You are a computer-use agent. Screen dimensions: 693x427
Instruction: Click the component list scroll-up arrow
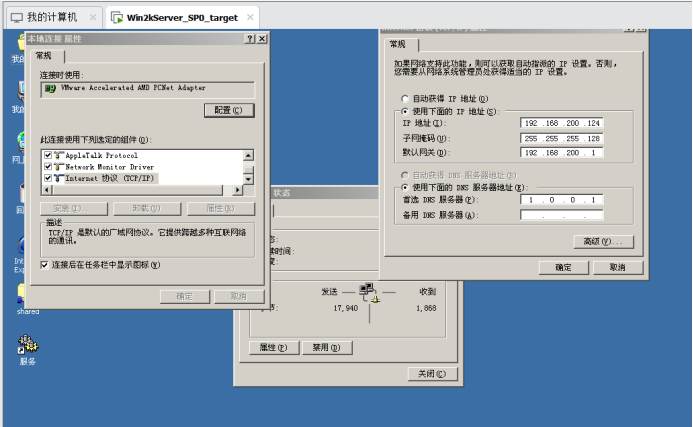248,155
